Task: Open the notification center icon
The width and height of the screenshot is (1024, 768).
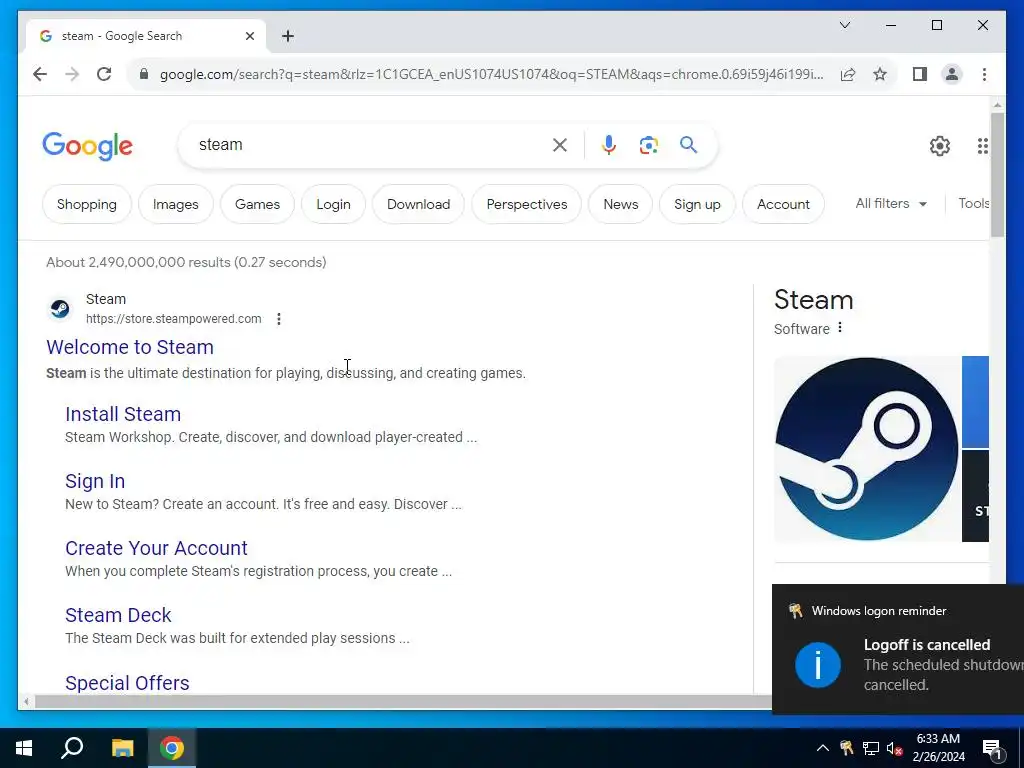Action: point(992,749)
